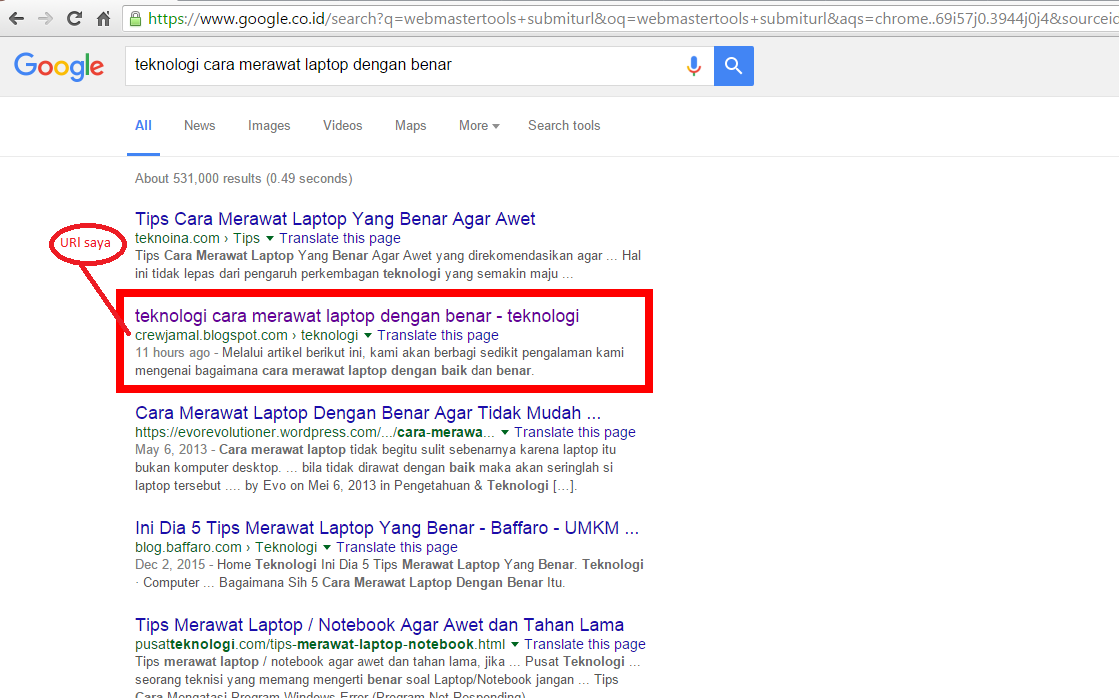The height and width of the screenshot is (698, 1119).
Task: Click the browser forward arrow
Action: 45,19
